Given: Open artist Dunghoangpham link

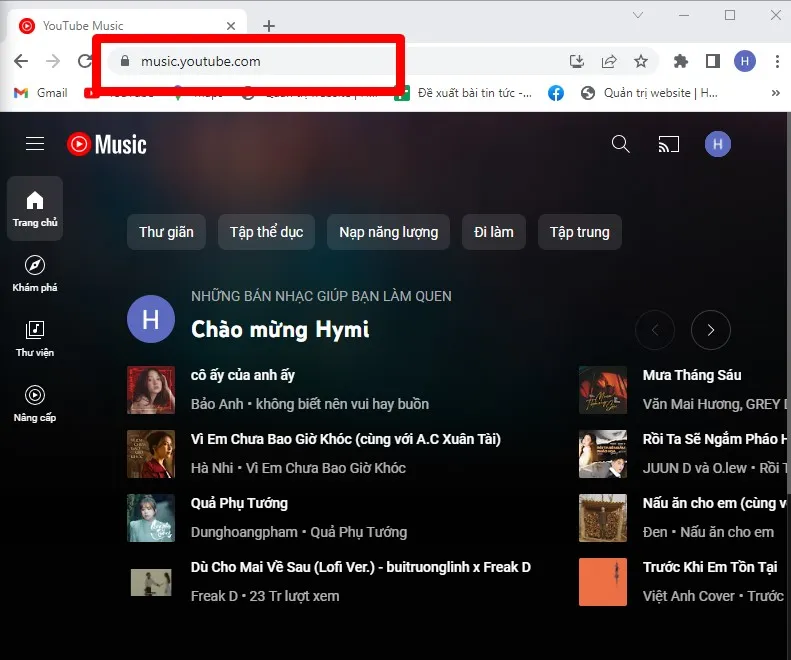Looking at the screenshot, I should click(x=244, y=532).
